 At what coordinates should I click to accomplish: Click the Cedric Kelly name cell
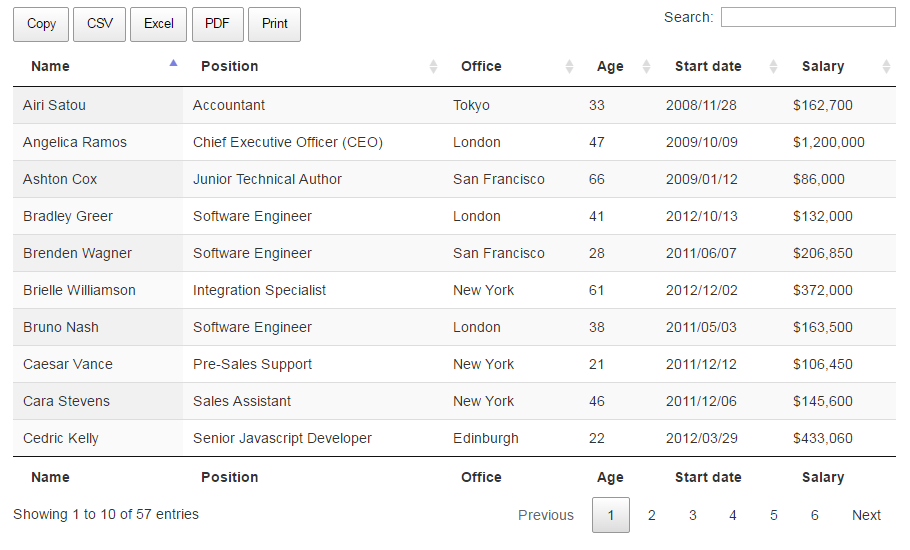coord(61,438)
